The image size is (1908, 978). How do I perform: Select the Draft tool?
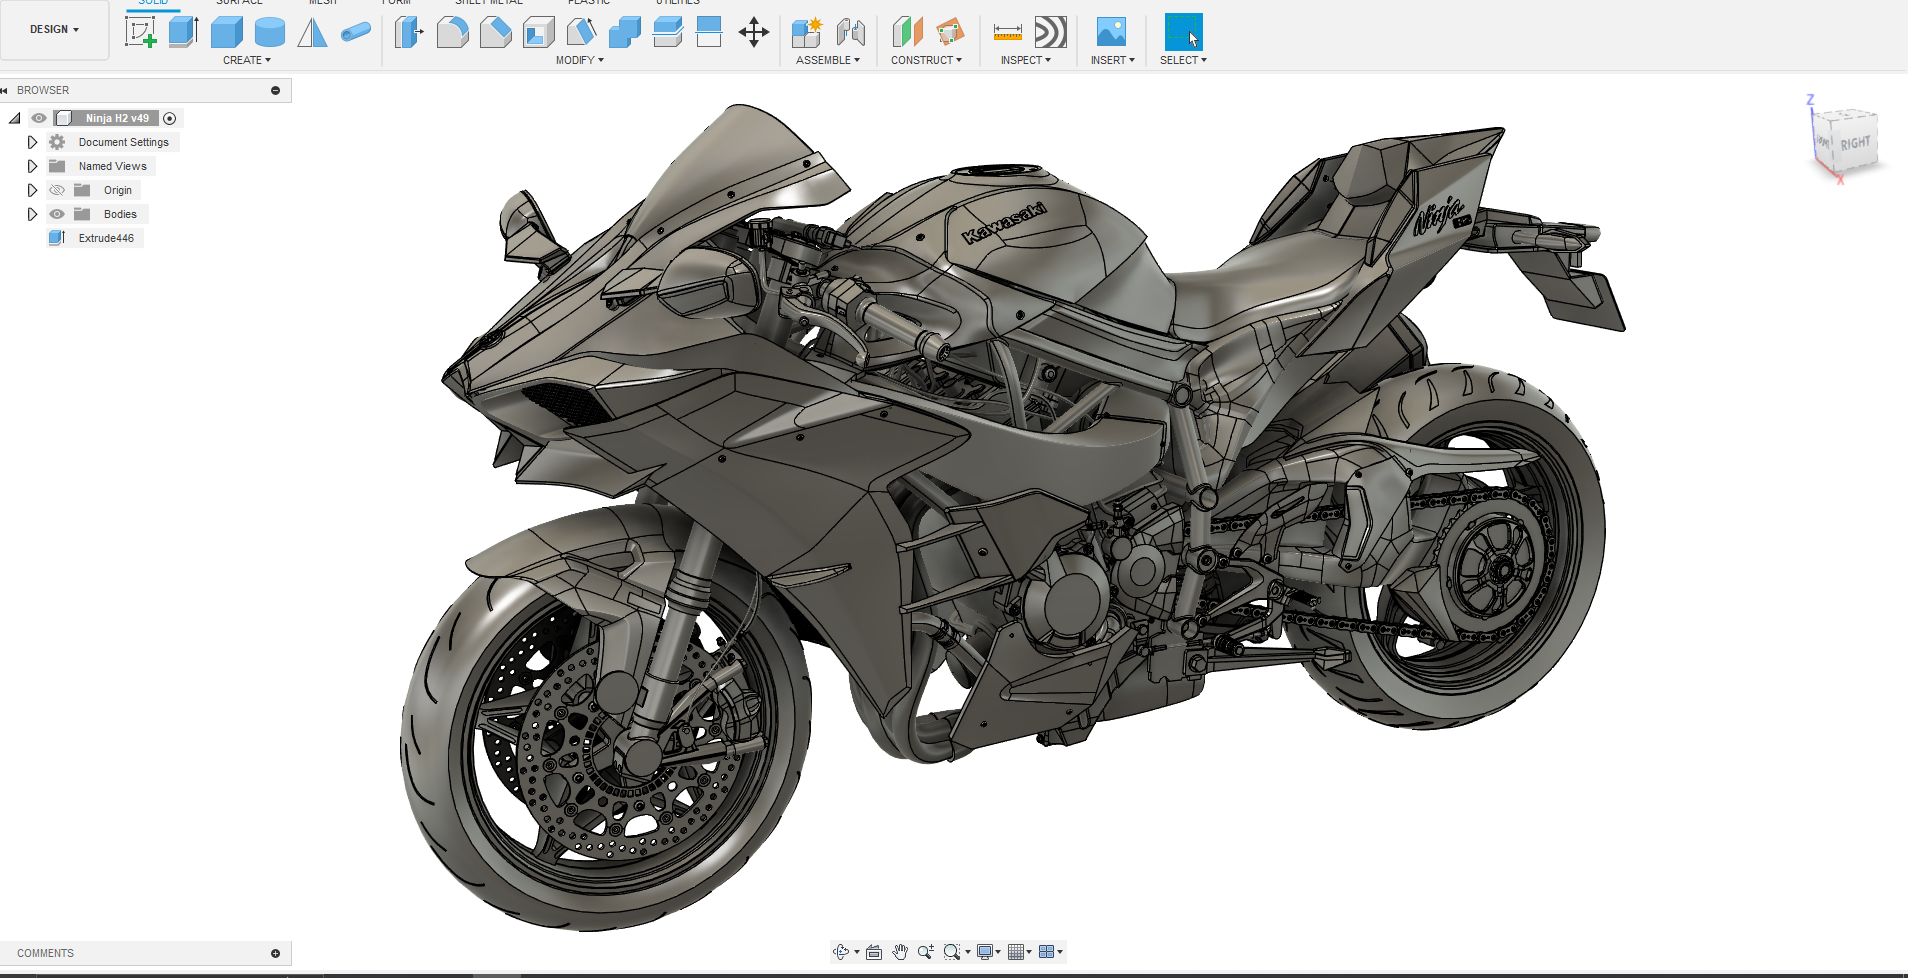point(581,32)
